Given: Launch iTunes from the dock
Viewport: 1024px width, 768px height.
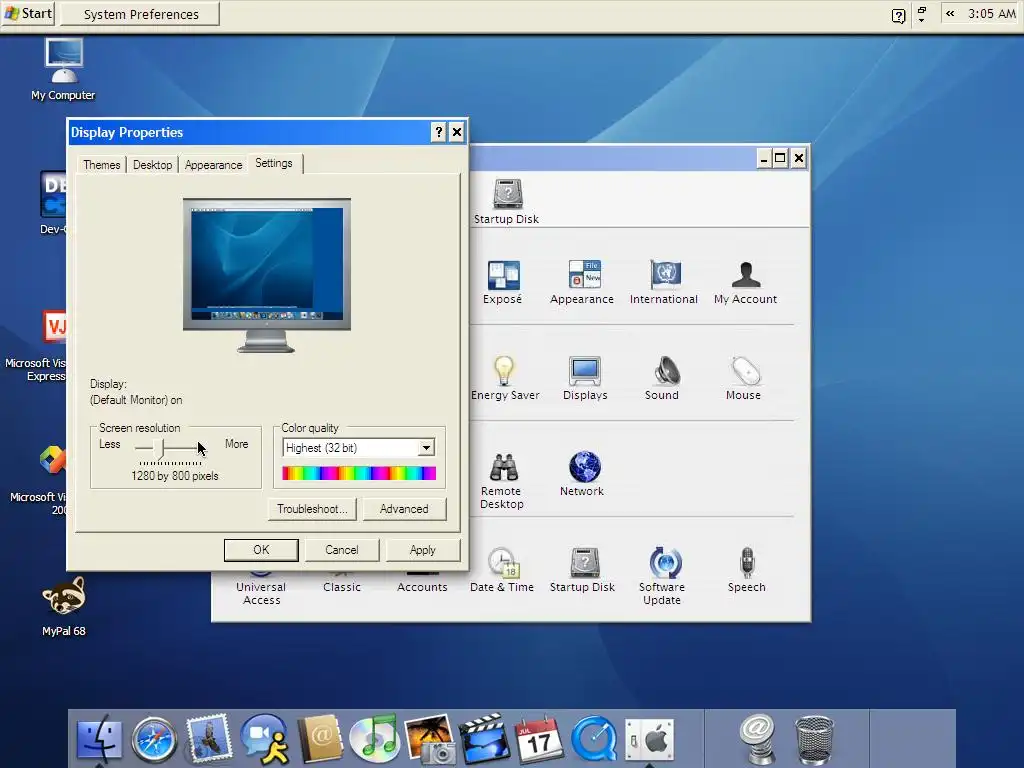Looking at the screenshot, I should (374, 739).
